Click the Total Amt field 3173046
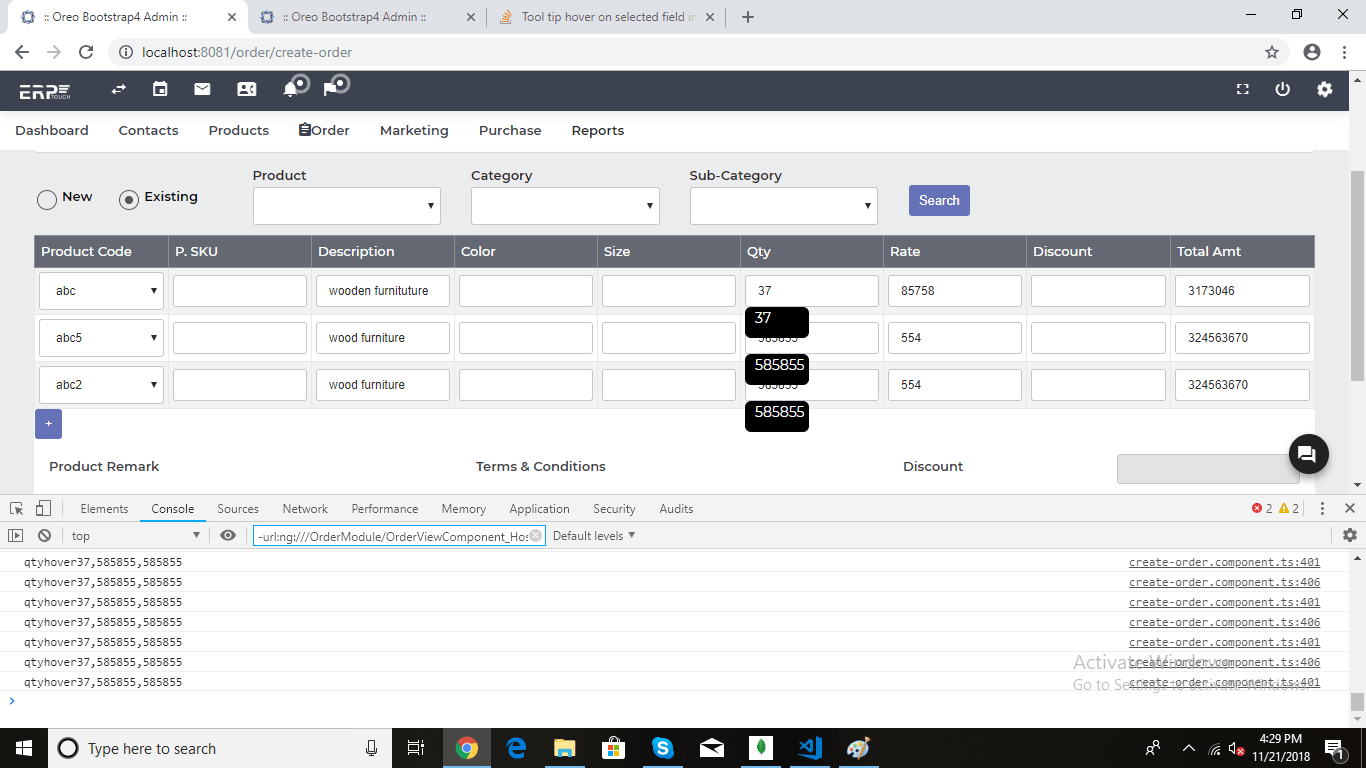 click(1242, 291)
